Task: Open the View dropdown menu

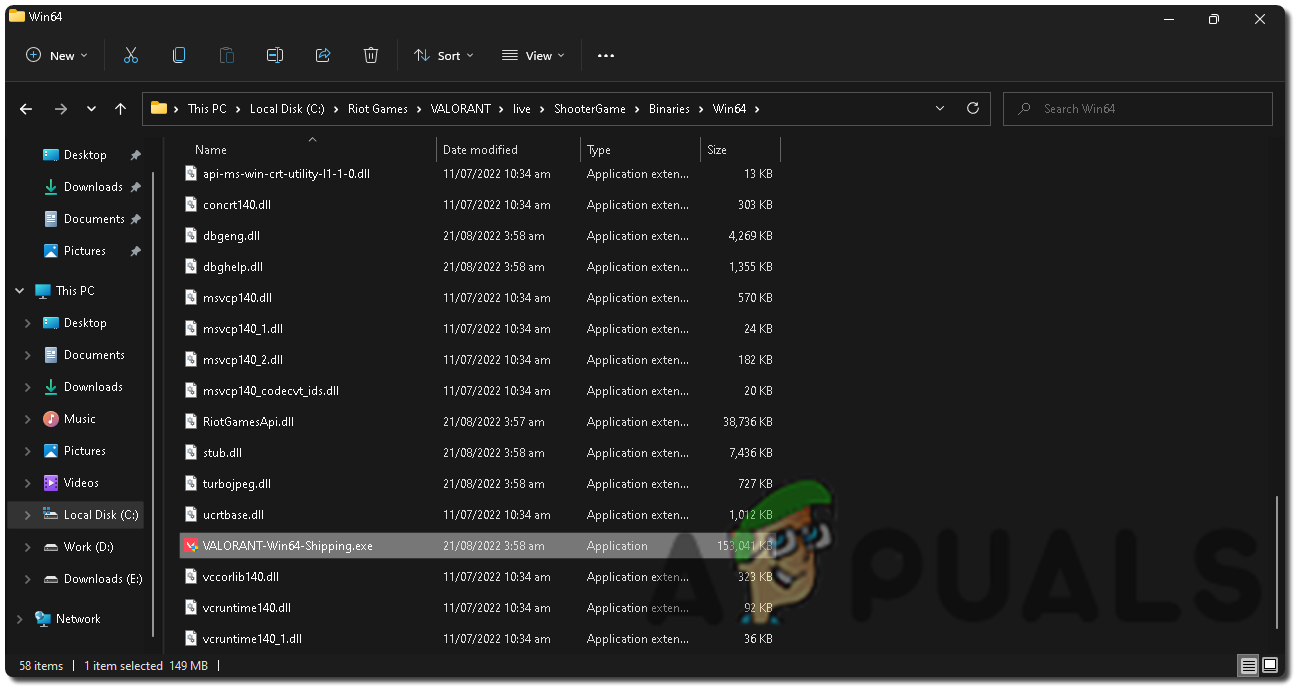Action: (533, 56)
